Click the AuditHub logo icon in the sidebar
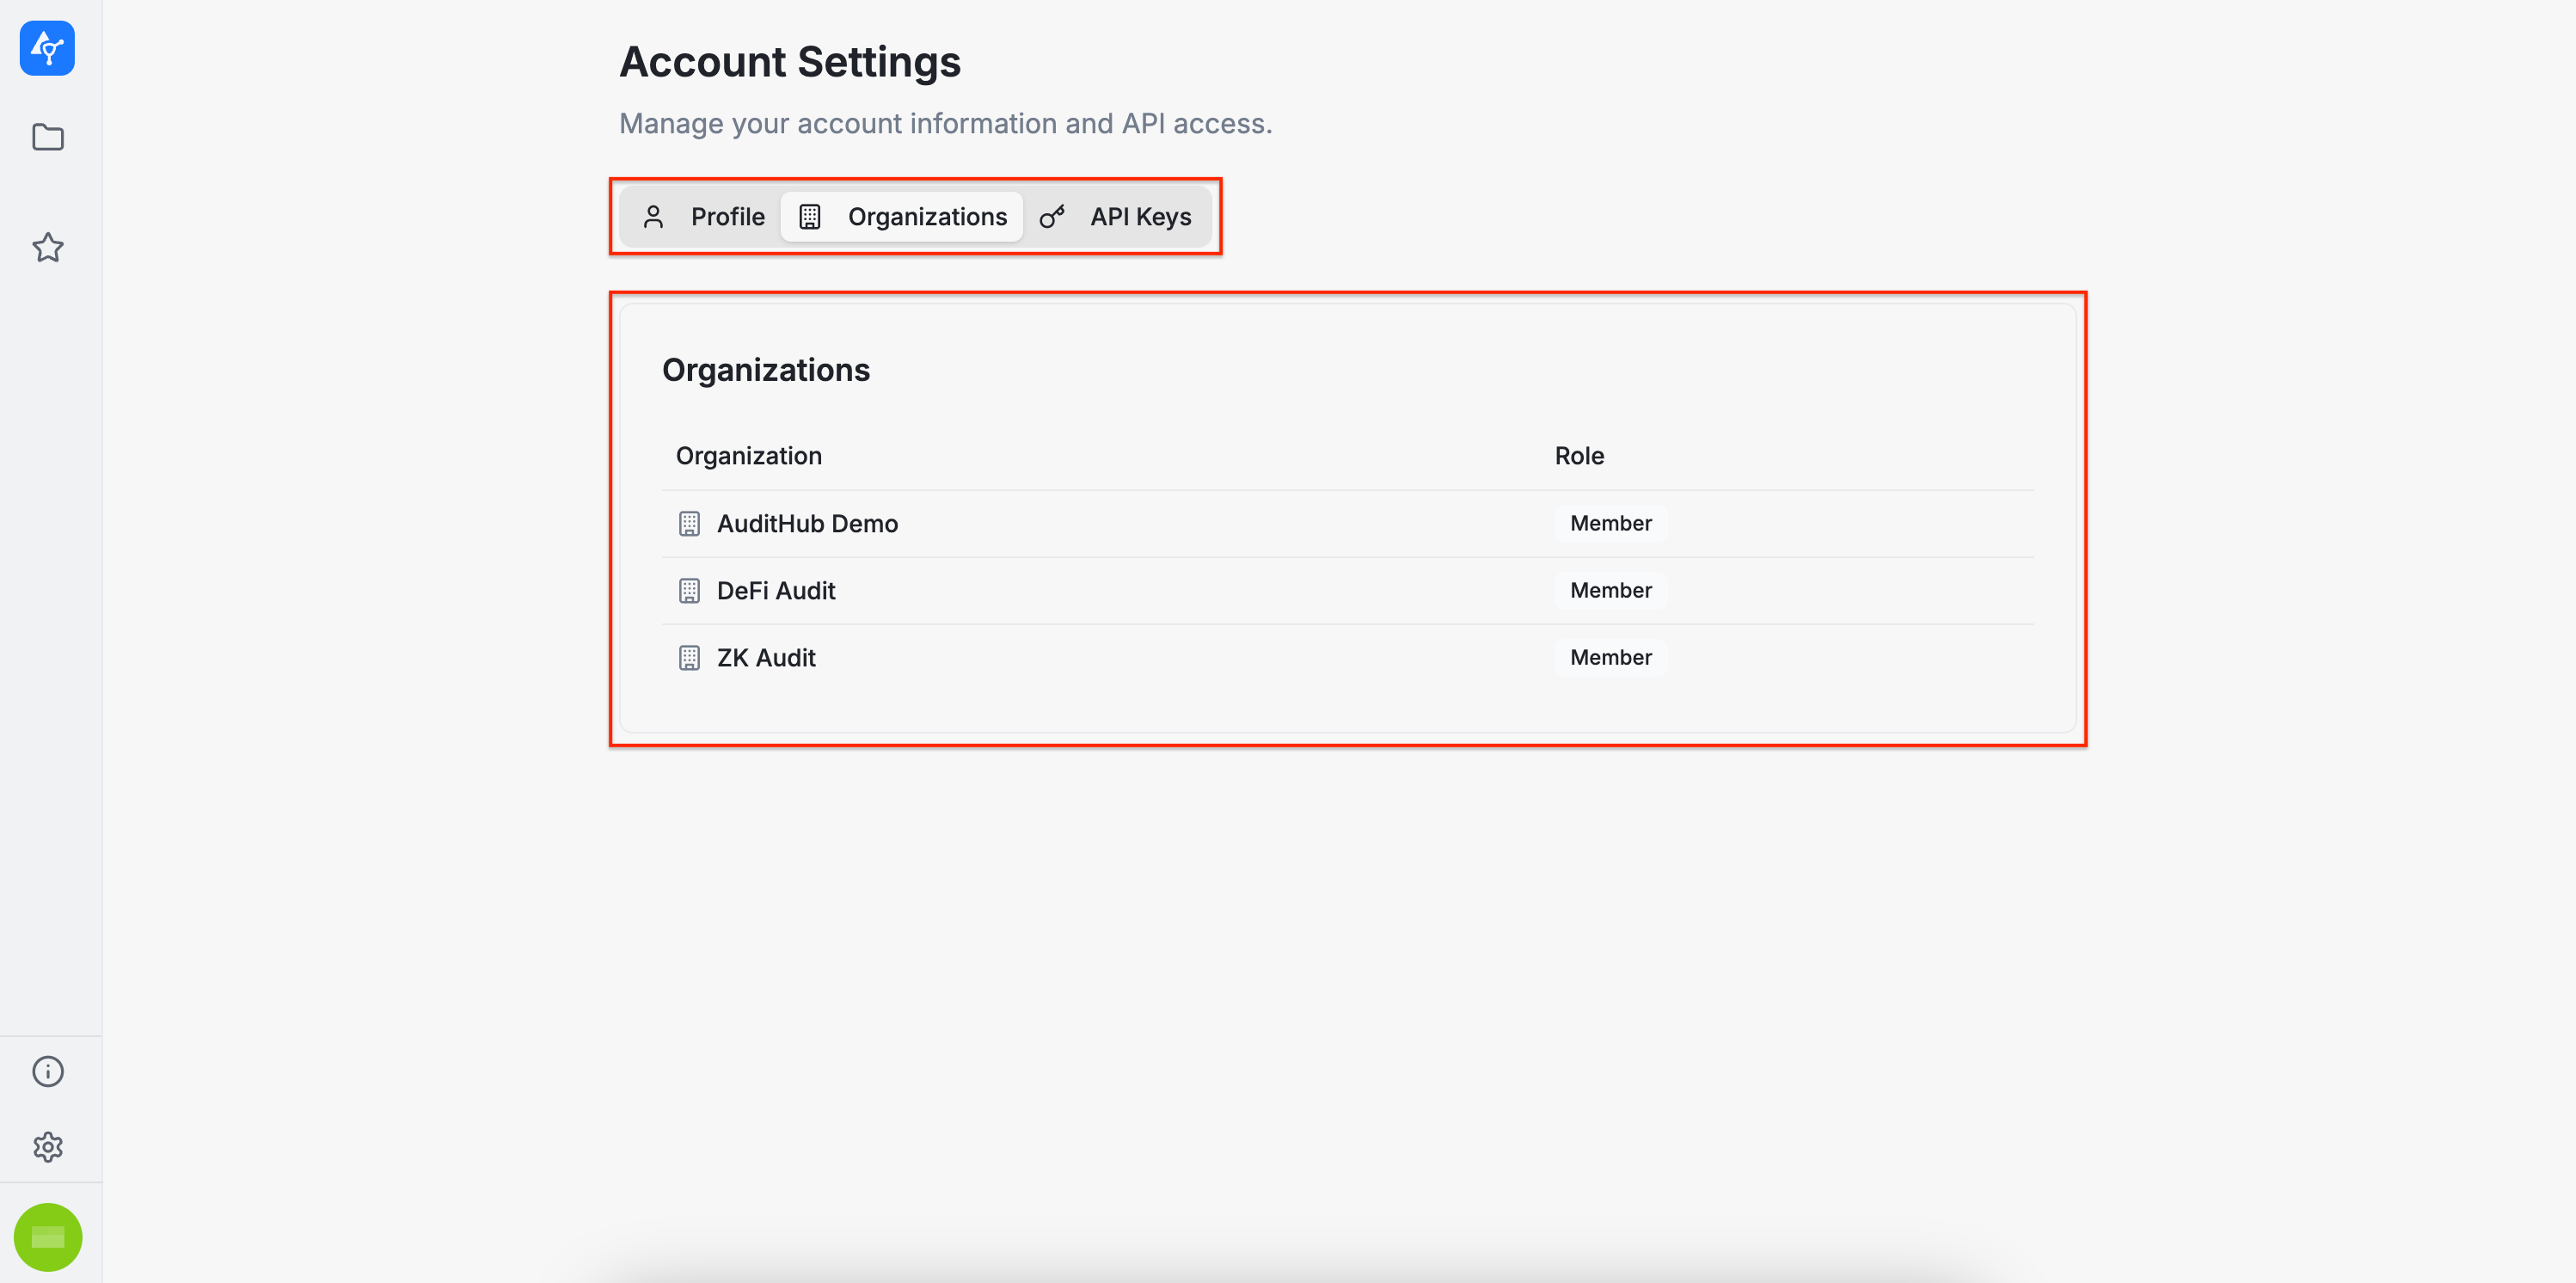Screen dimensions: 2576x1283 click(x=47, y=48)
